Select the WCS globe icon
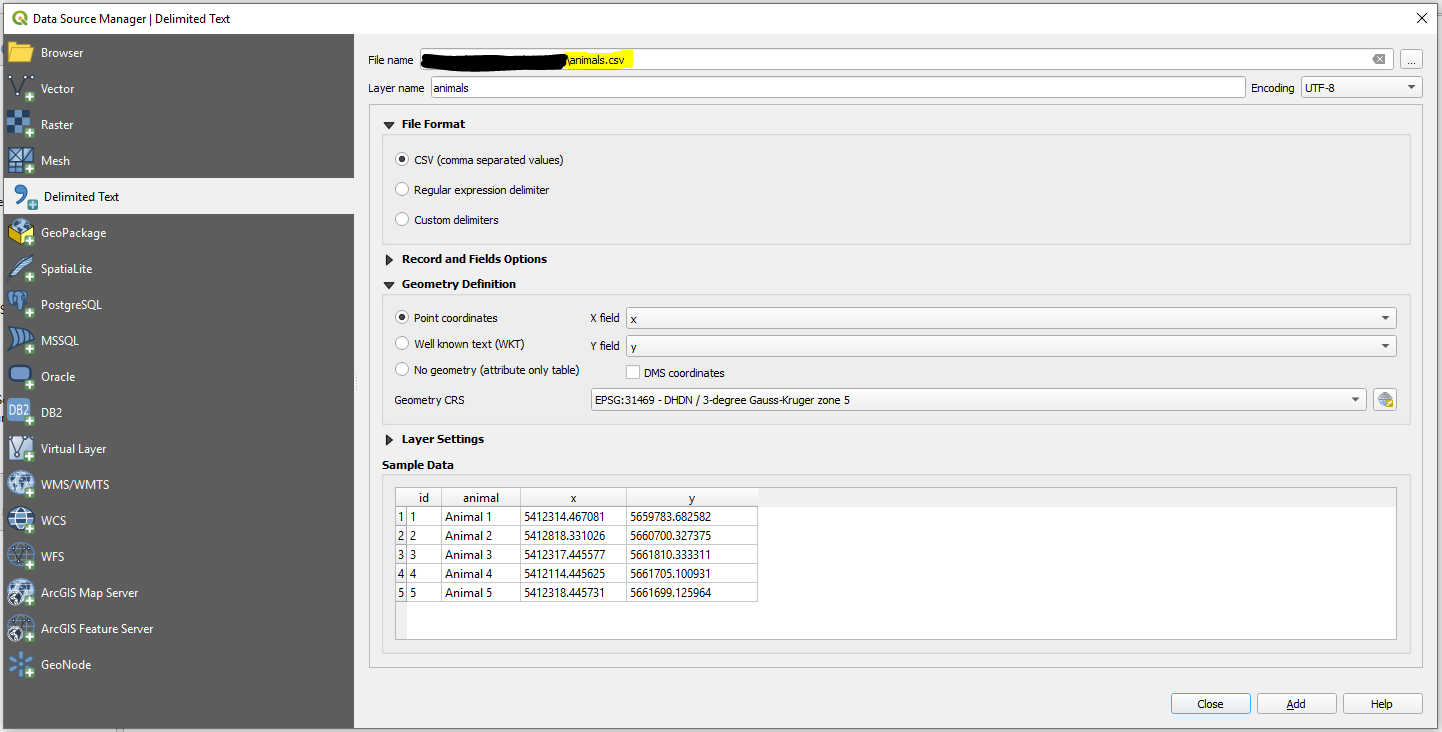The image size is (1442, 732). click(x=21, y=521)
